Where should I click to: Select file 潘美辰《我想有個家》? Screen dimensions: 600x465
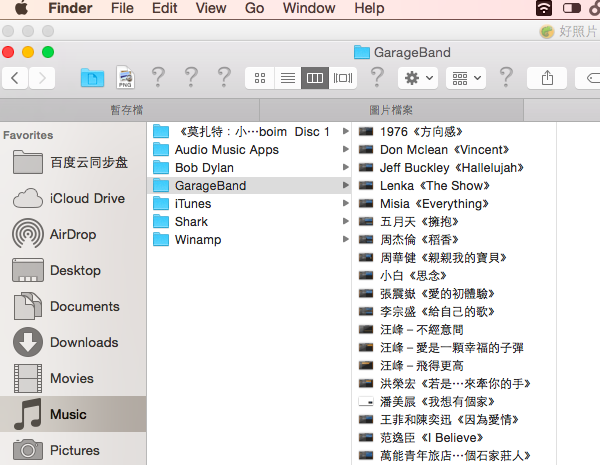tap(454, 401)
